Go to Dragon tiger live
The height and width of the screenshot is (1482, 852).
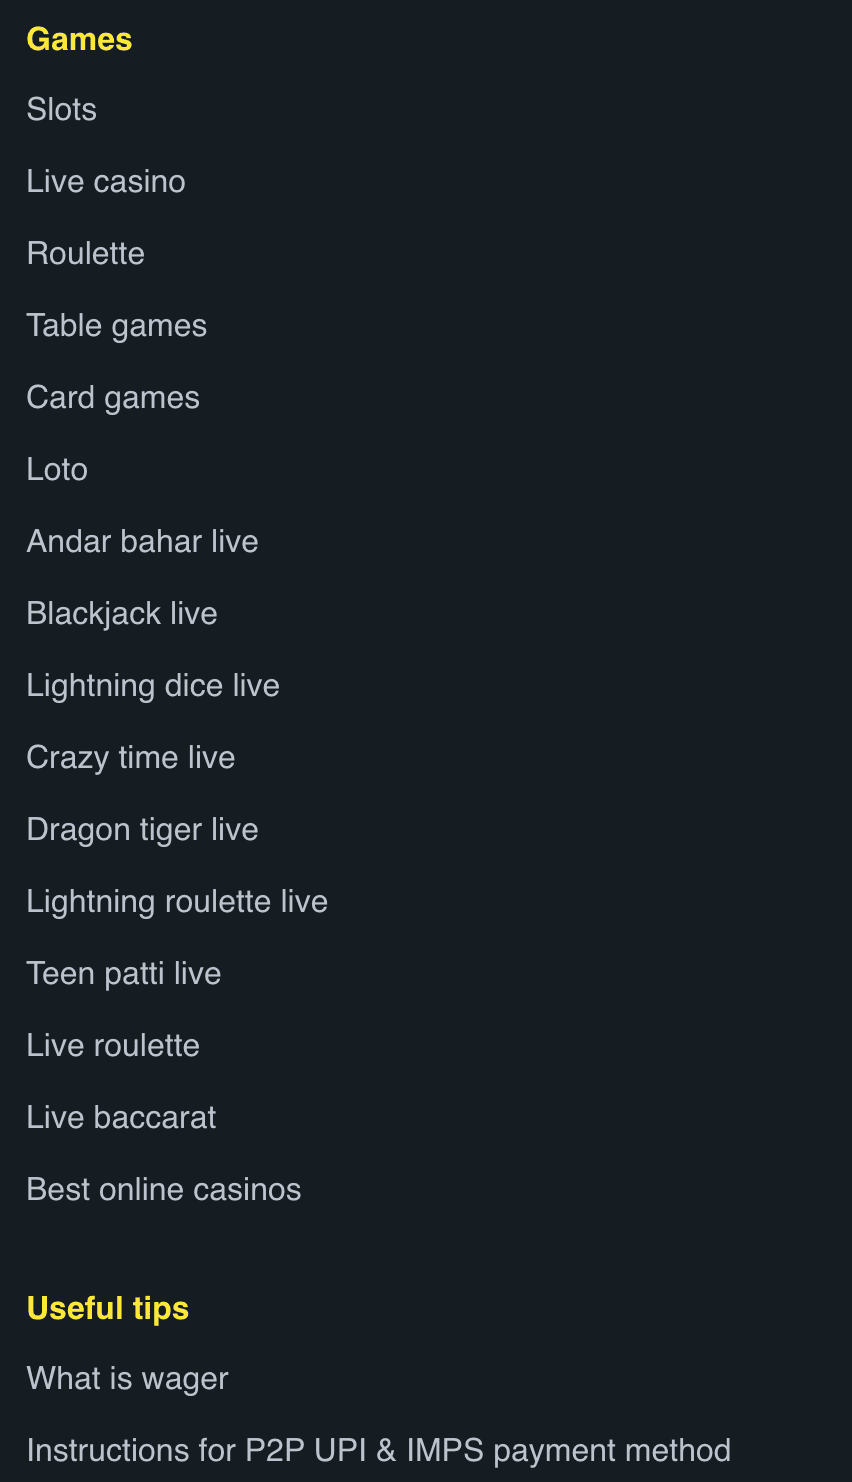[143, 829]
